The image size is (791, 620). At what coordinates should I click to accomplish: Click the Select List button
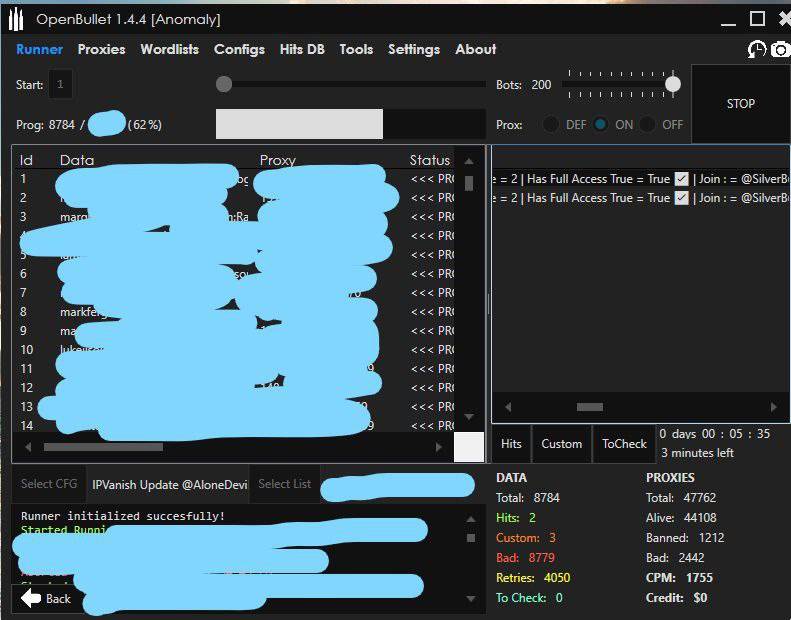click(x=285, y=484)
